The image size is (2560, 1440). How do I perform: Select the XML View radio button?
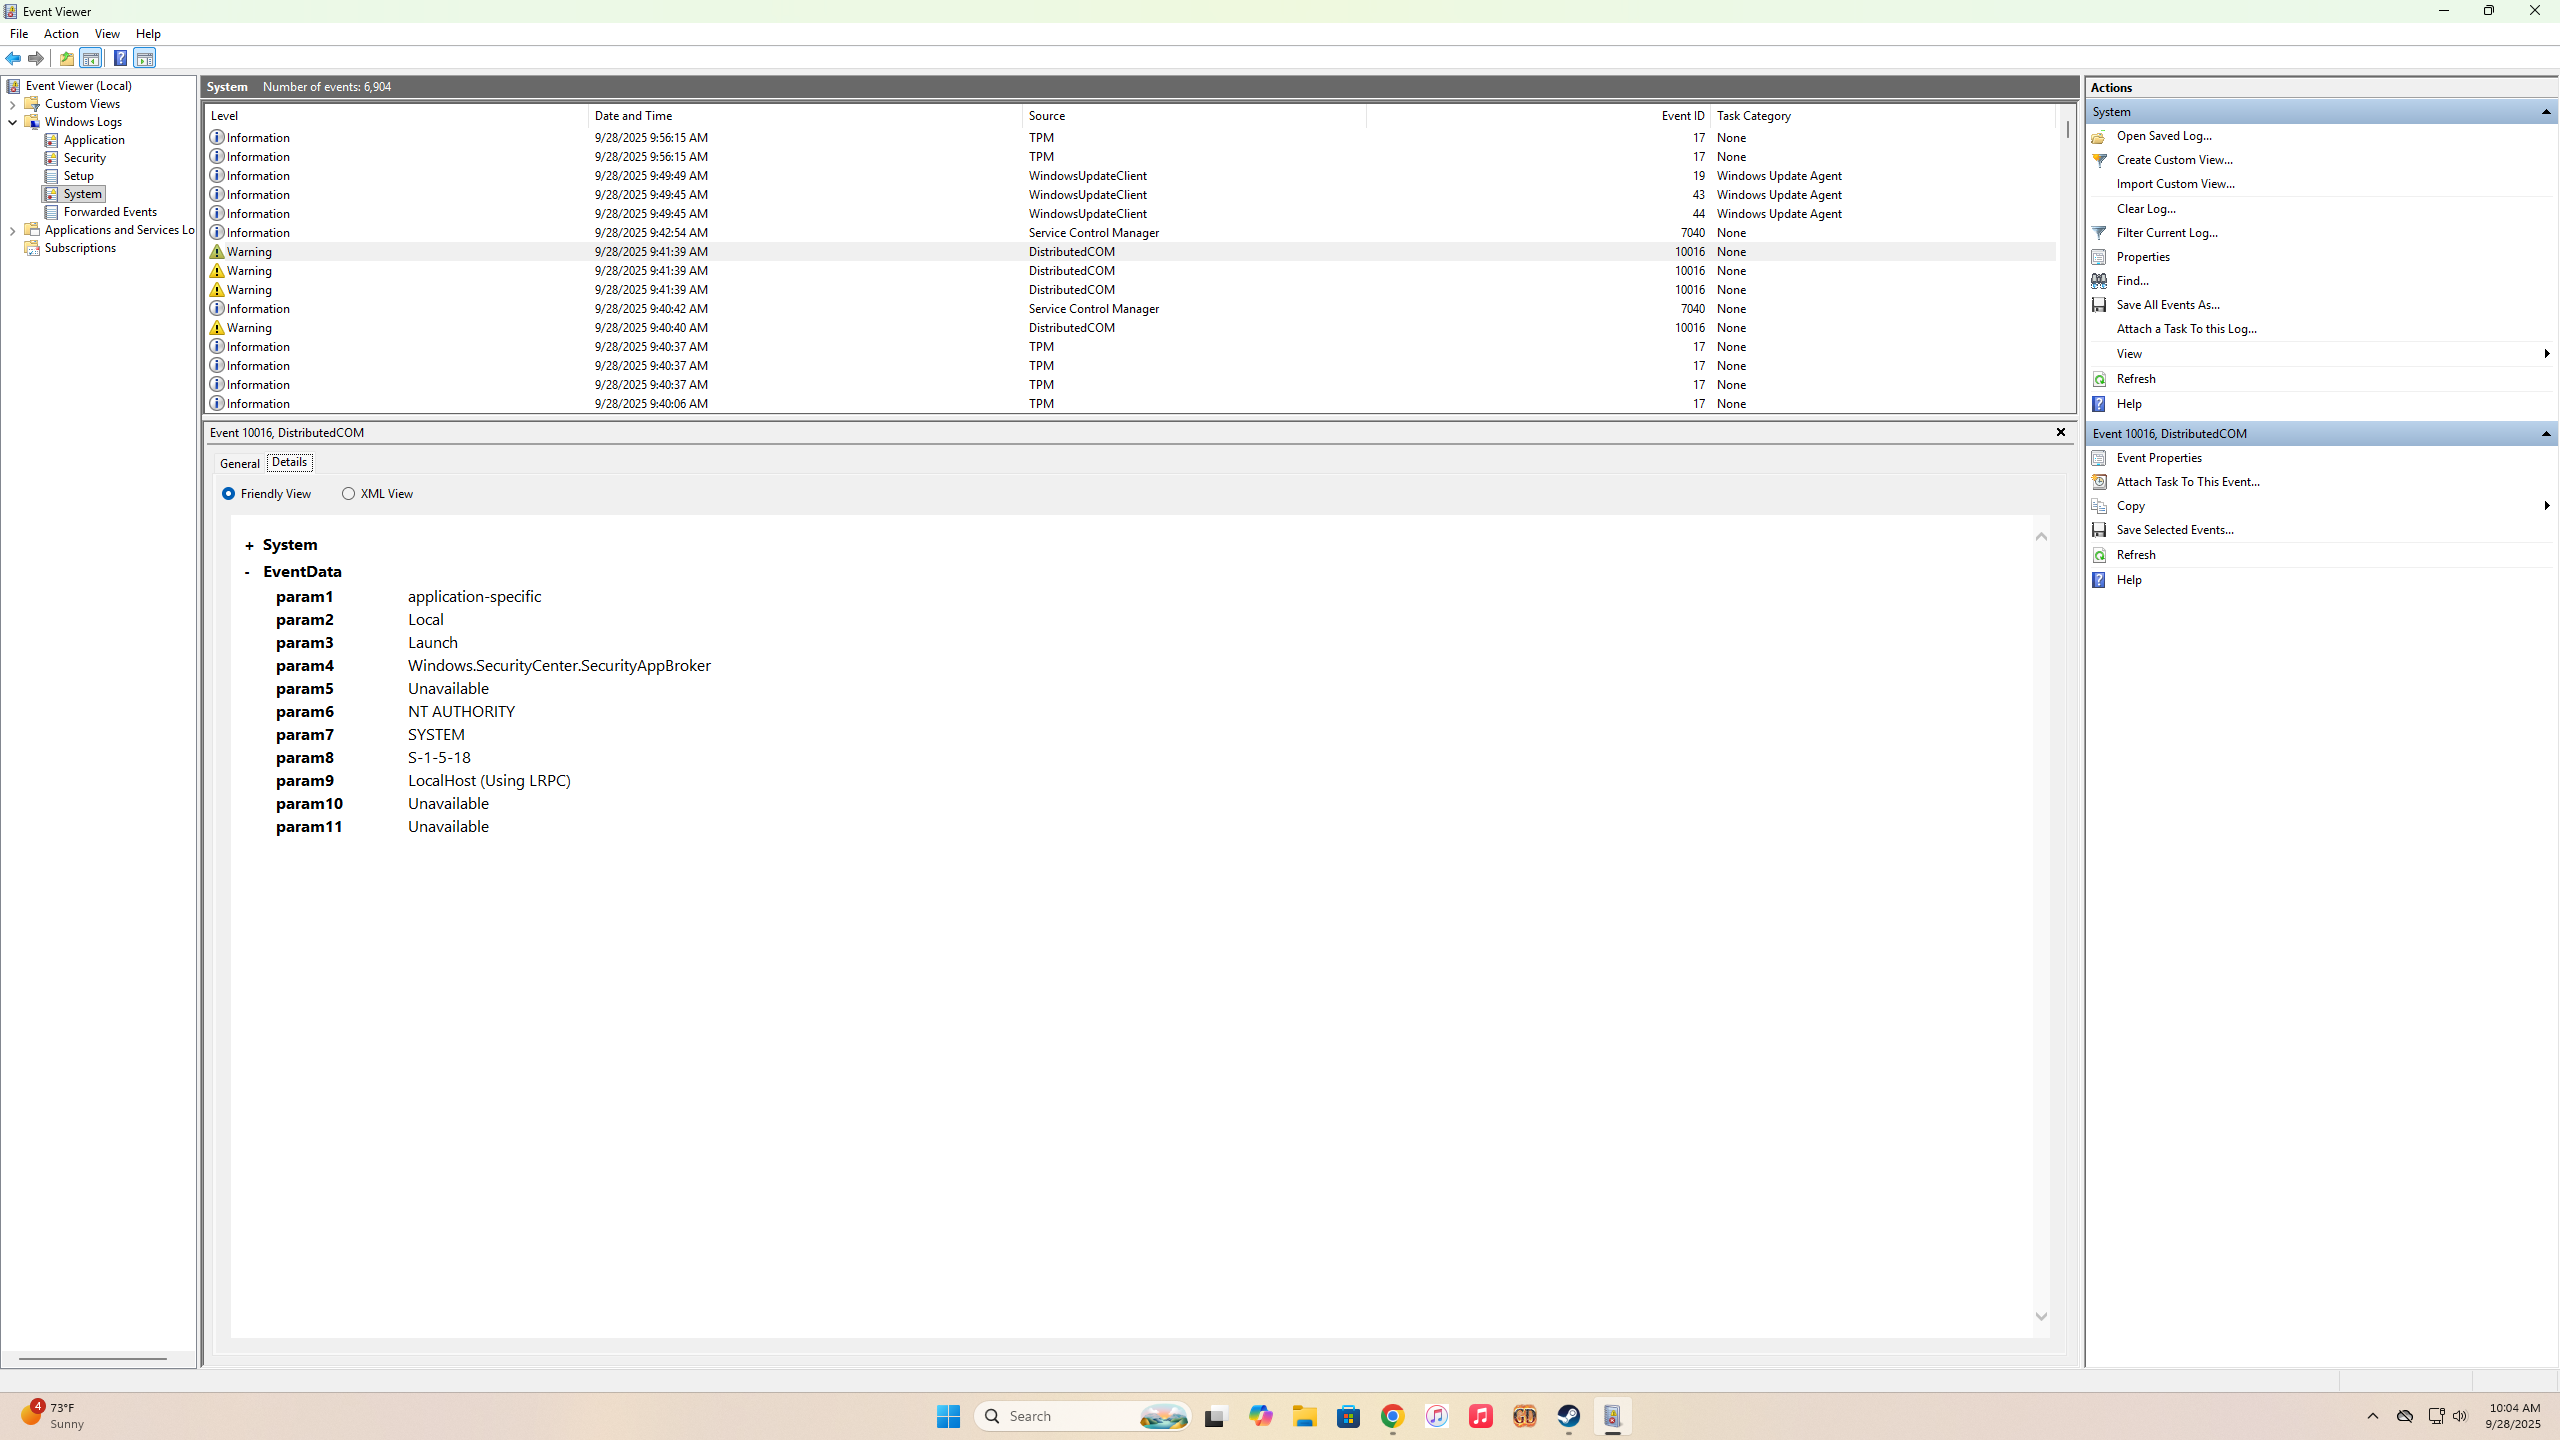pyautogui.click(x=348, y=494)
